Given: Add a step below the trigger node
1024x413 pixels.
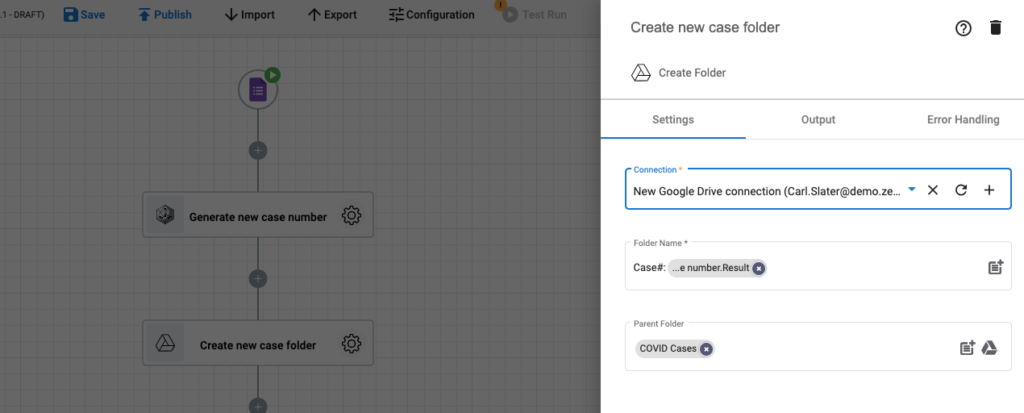Looking at the screenshot, I should 258,151.
